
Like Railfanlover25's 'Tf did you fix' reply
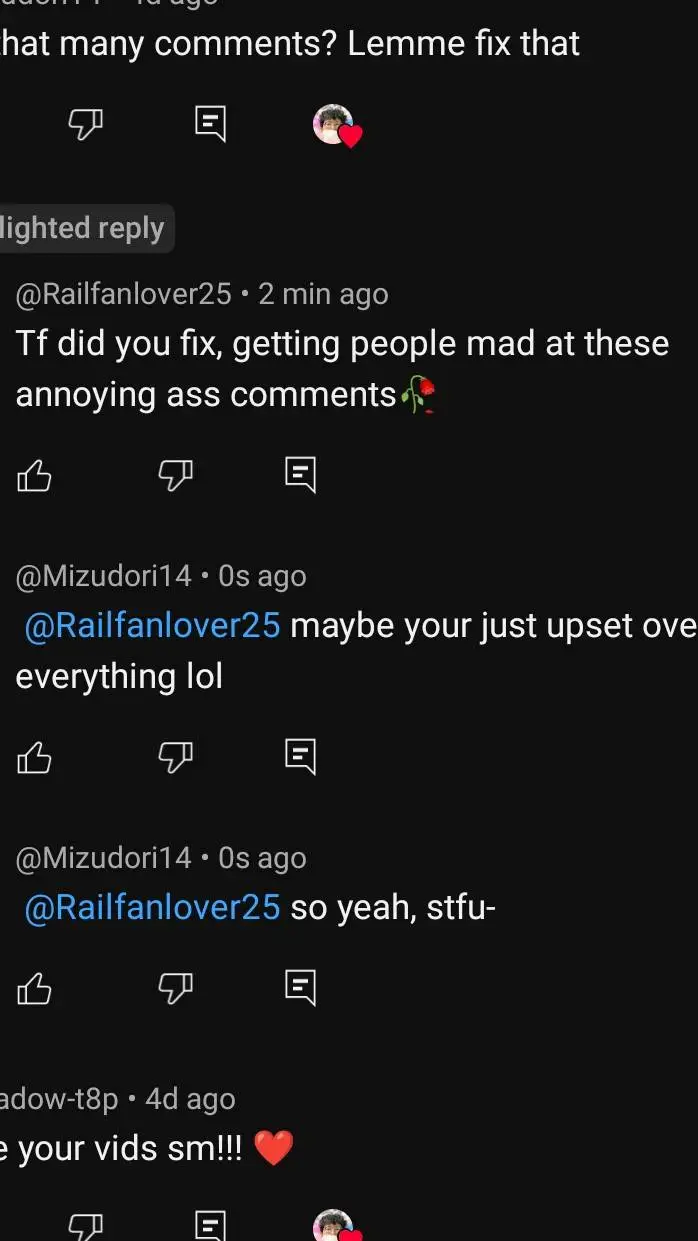pyautogui.click(x=34, y=476)
